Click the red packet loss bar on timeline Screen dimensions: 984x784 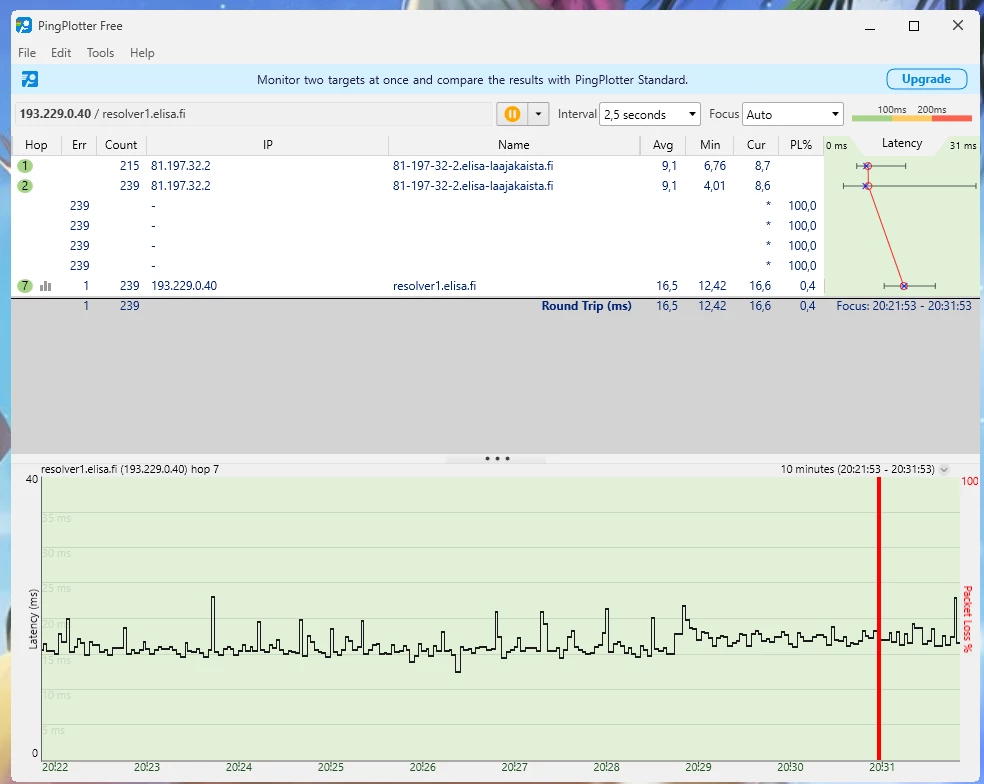pos(879,618)
